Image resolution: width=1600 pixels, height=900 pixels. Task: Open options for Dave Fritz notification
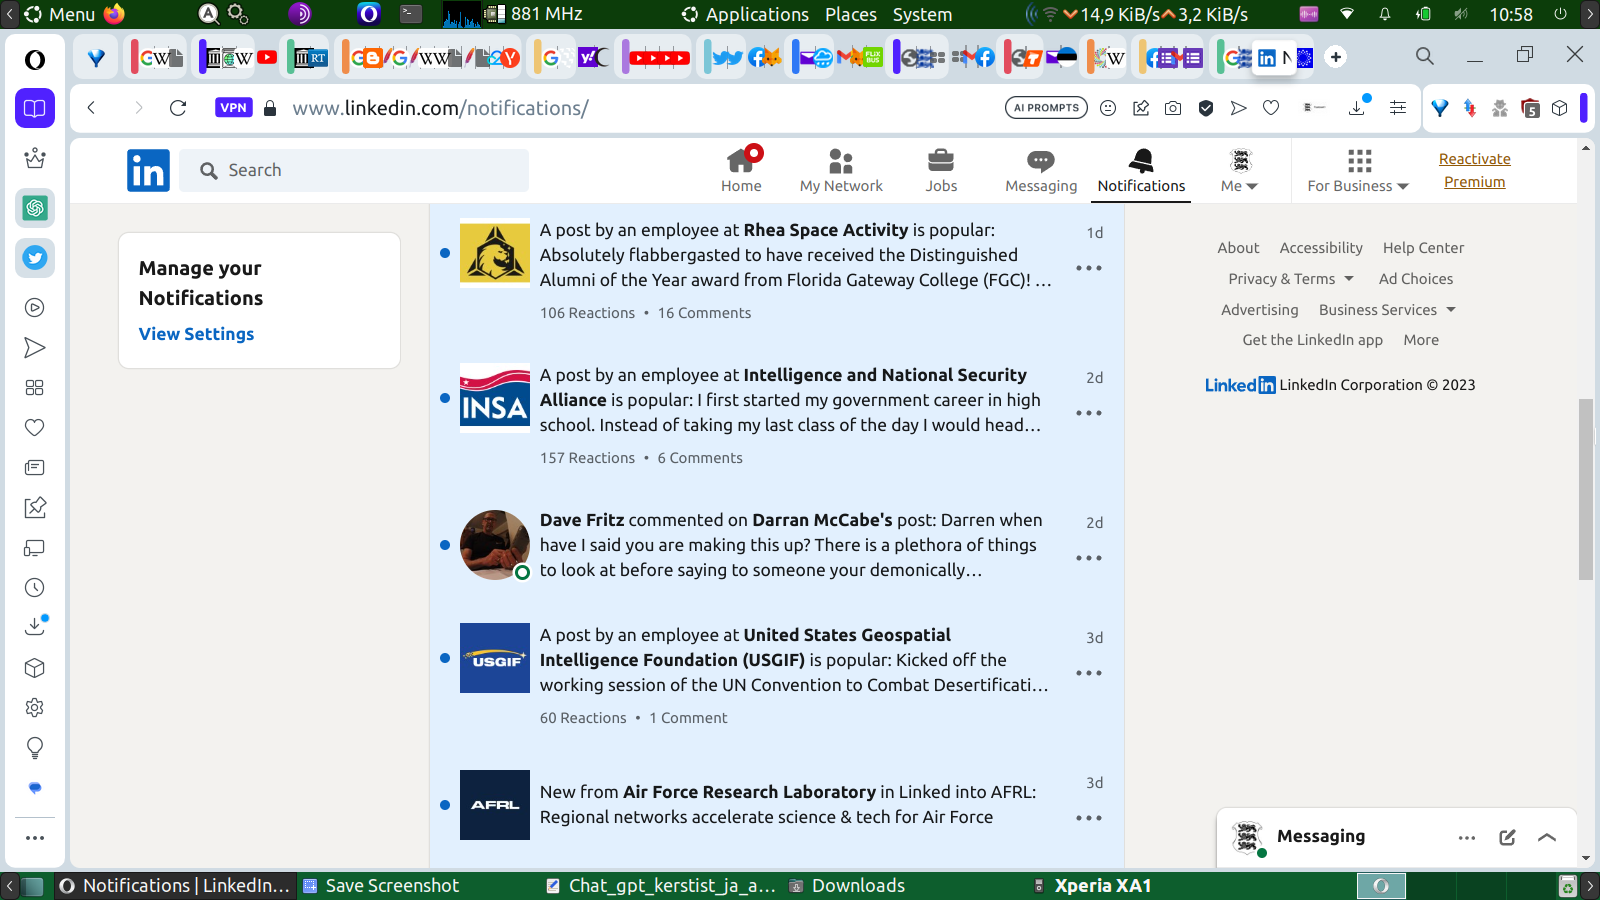click(1089, 558)
